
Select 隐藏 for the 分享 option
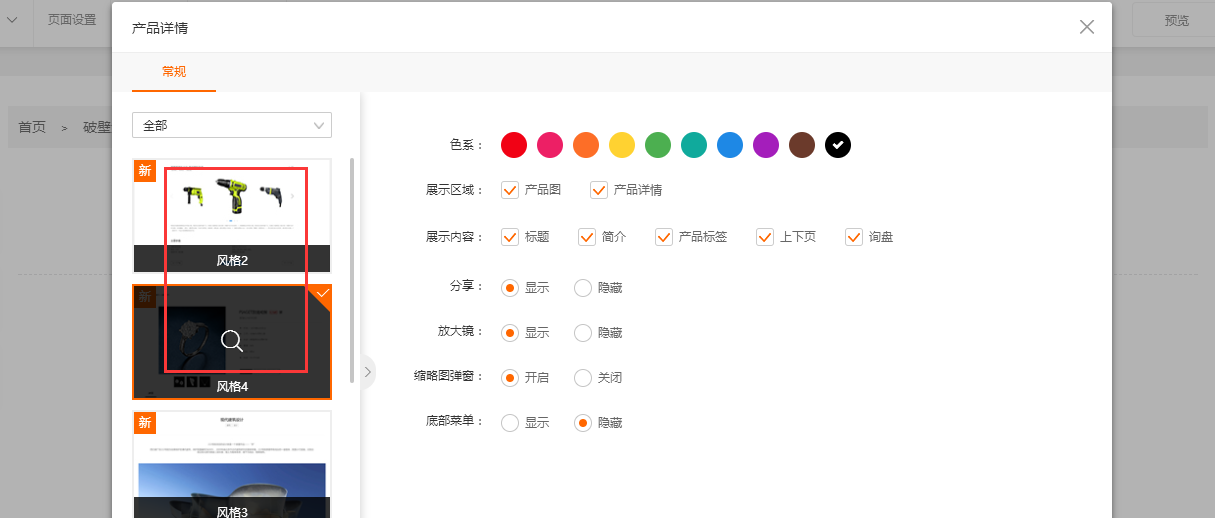pyautogui.click(x=583, y=288)
